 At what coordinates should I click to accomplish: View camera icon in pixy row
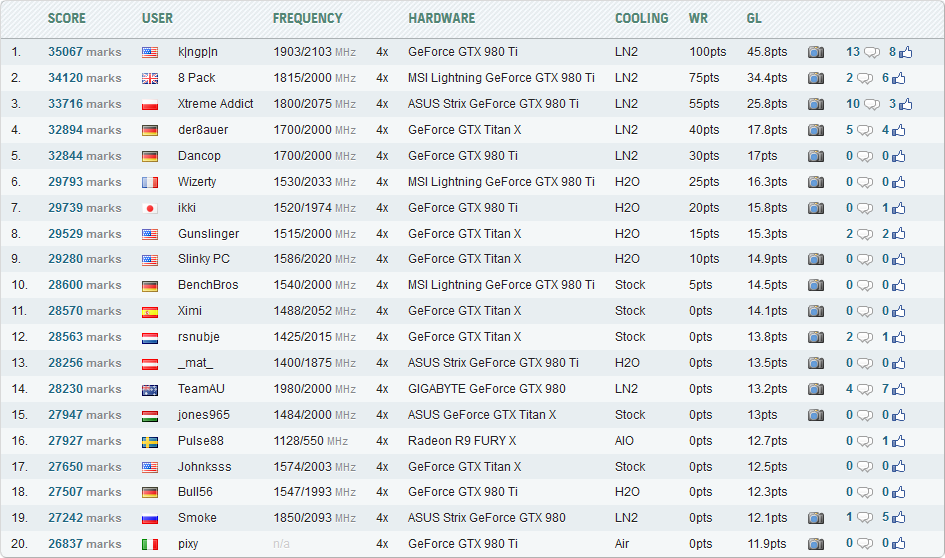tap(815, 544)
